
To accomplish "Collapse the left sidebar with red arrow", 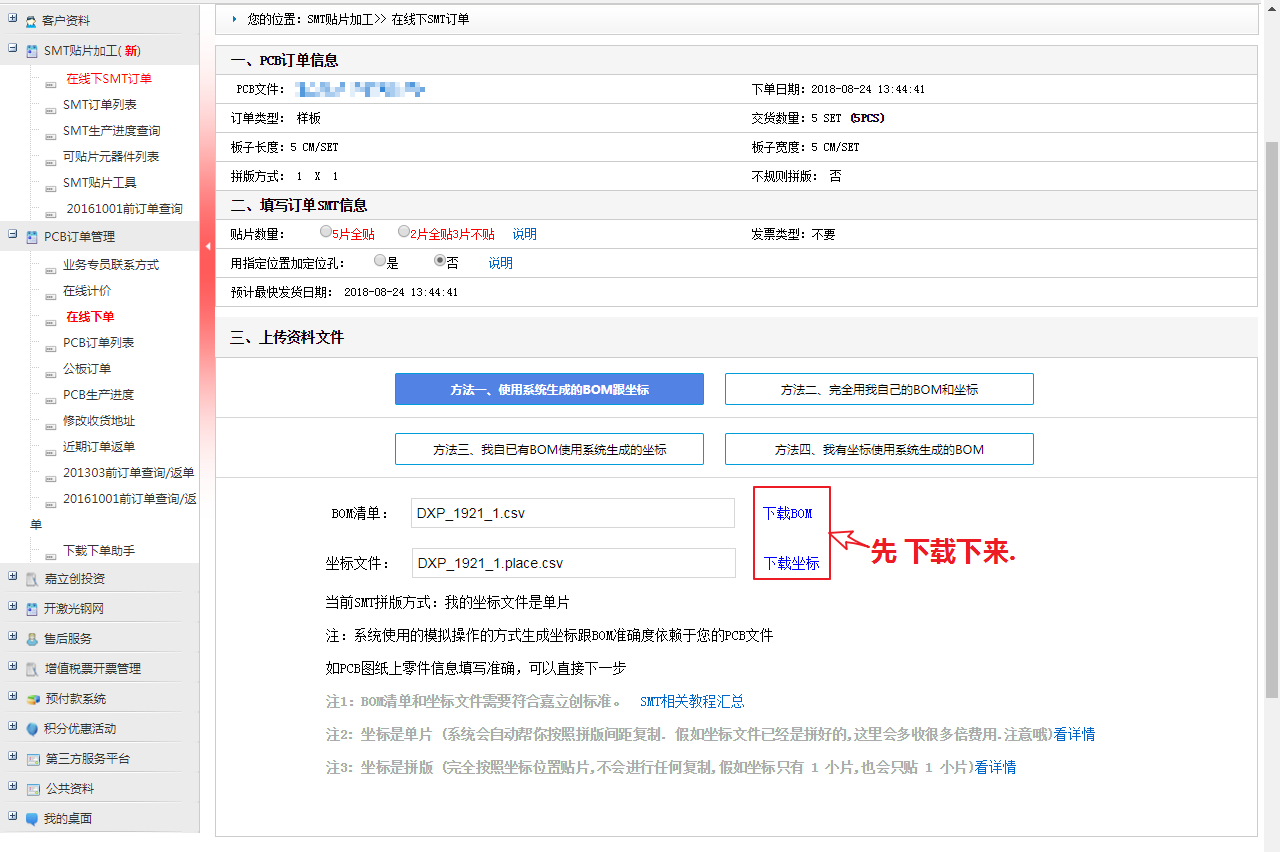I will (207, 246).
